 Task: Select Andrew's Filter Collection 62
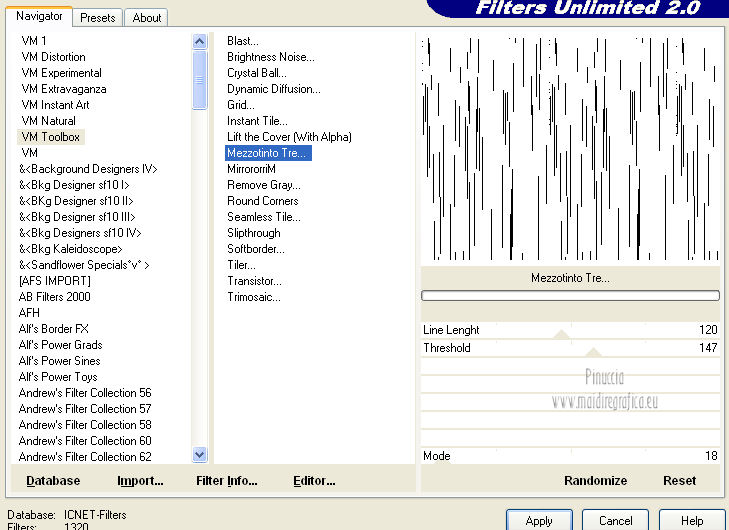[85, 457]
